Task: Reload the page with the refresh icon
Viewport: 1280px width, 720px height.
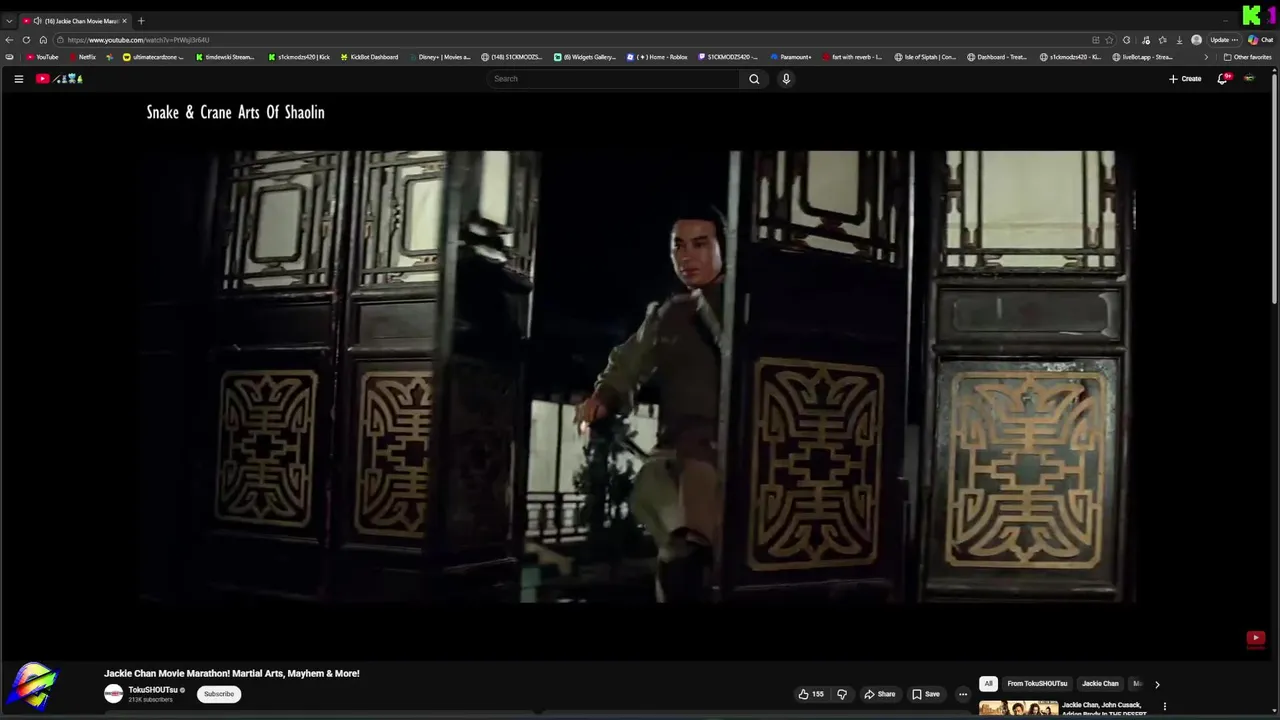Action: pos(26,40)
